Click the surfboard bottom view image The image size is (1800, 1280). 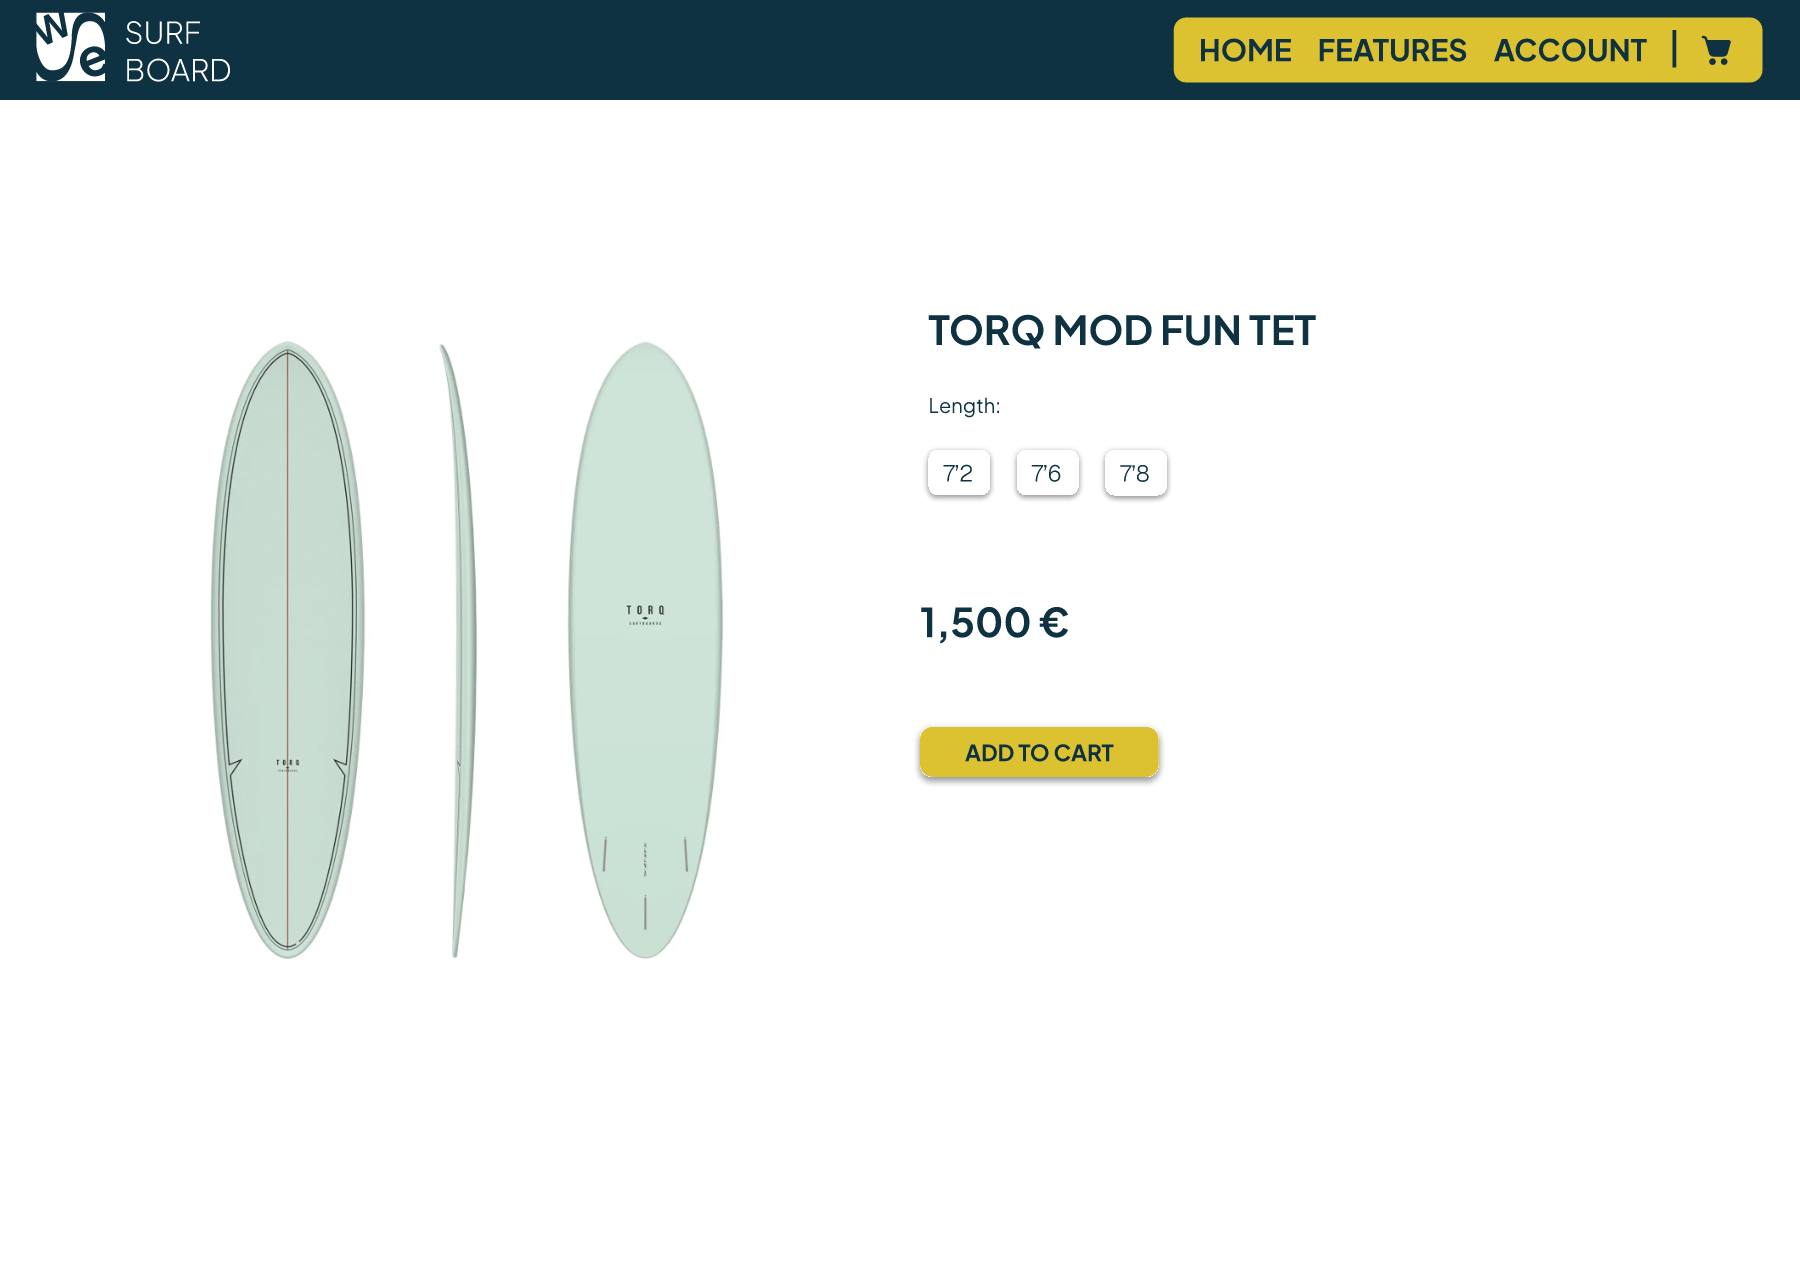tap(645, 650)
